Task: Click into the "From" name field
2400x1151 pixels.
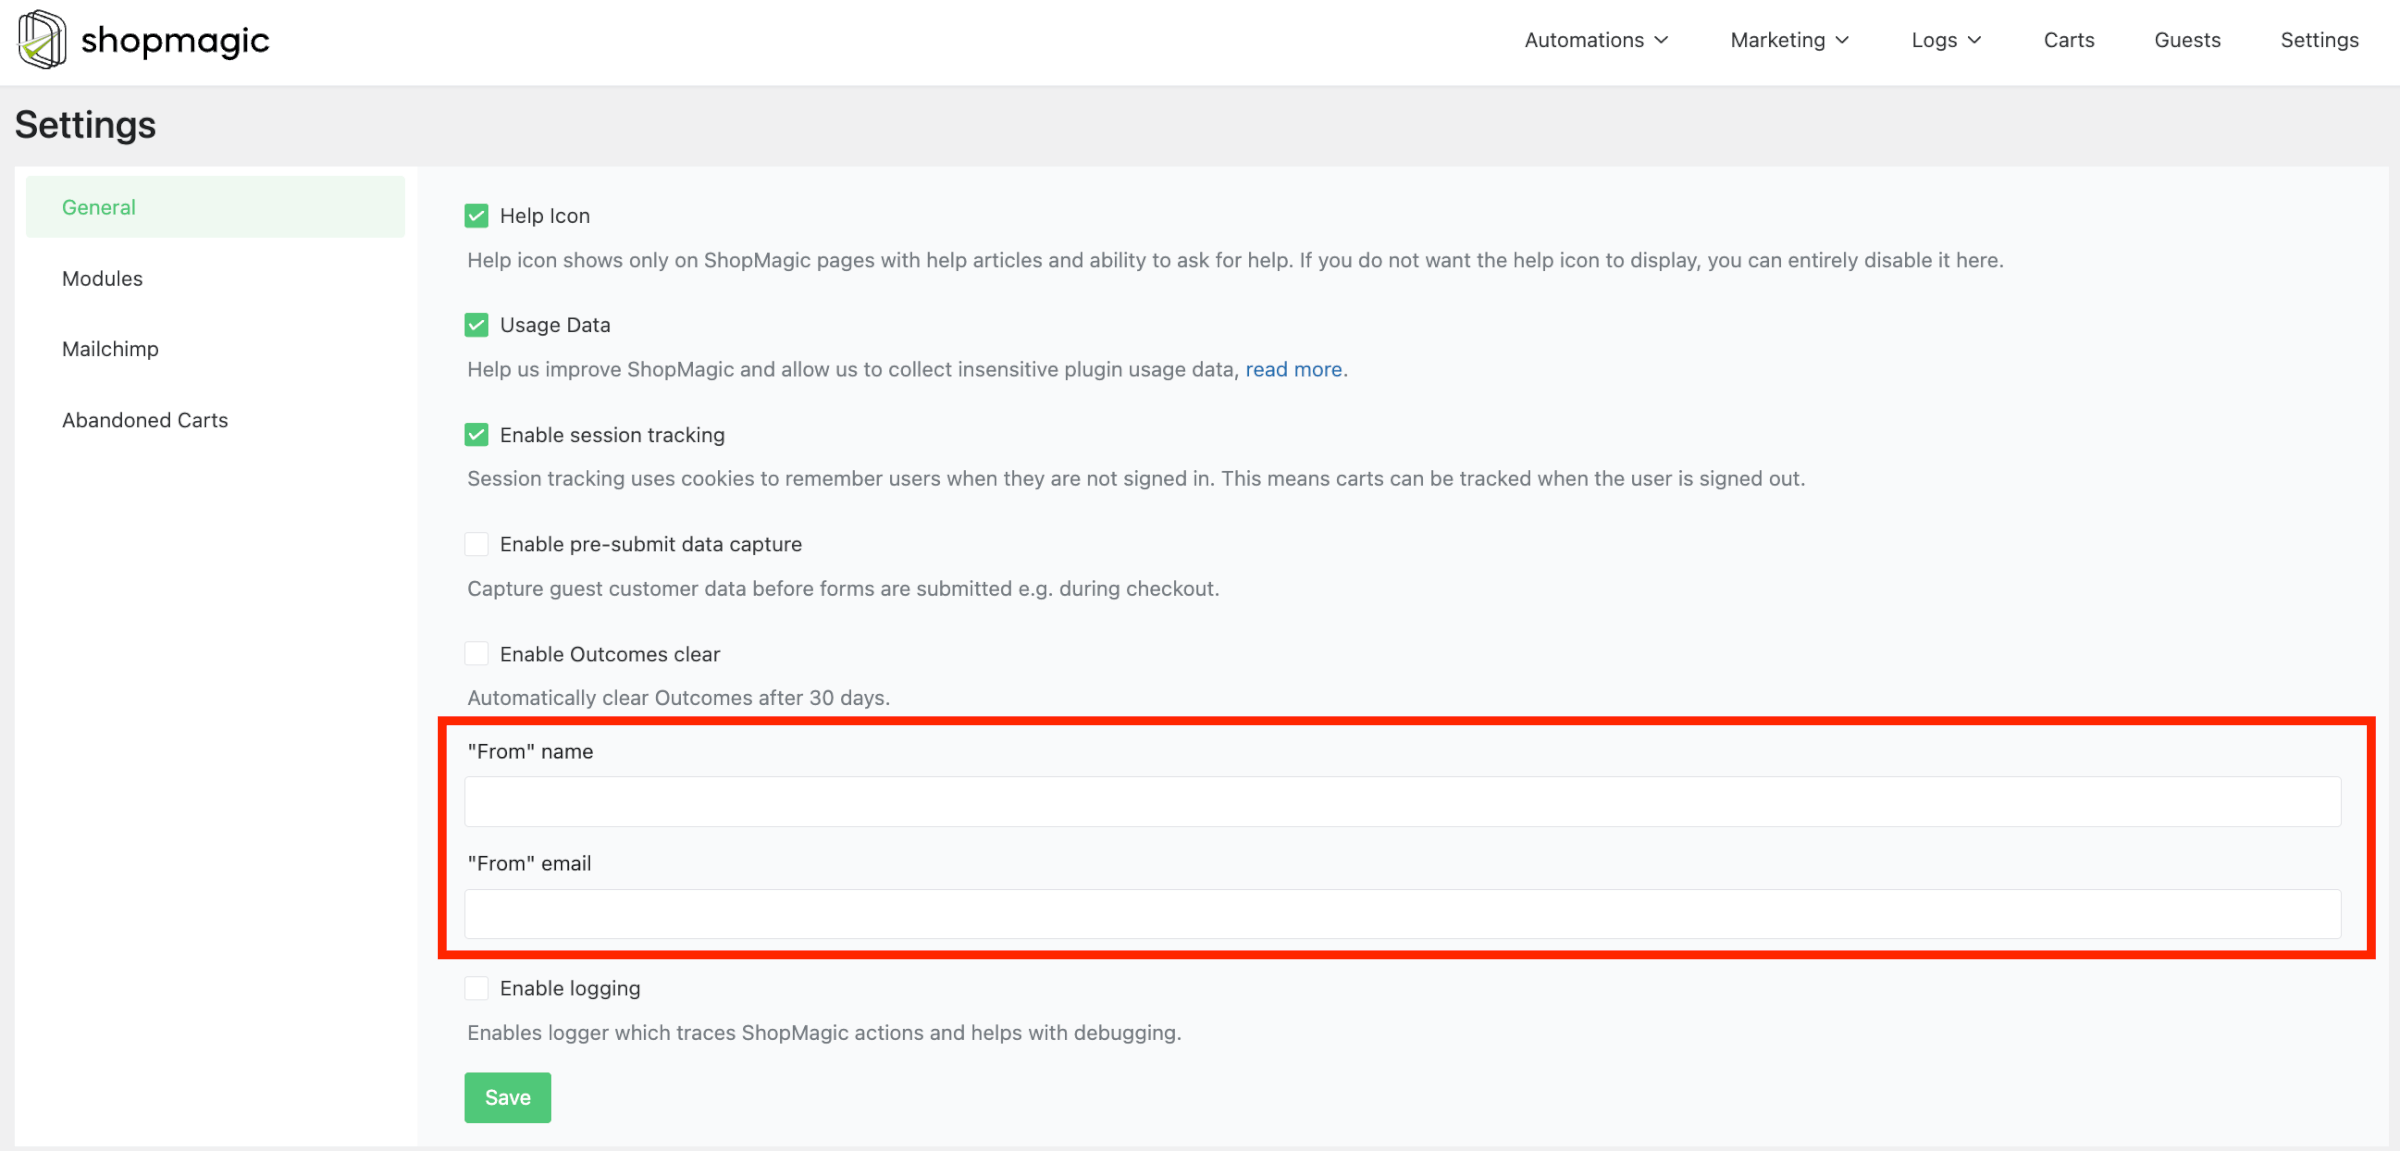Action: tap(1402, 802)
